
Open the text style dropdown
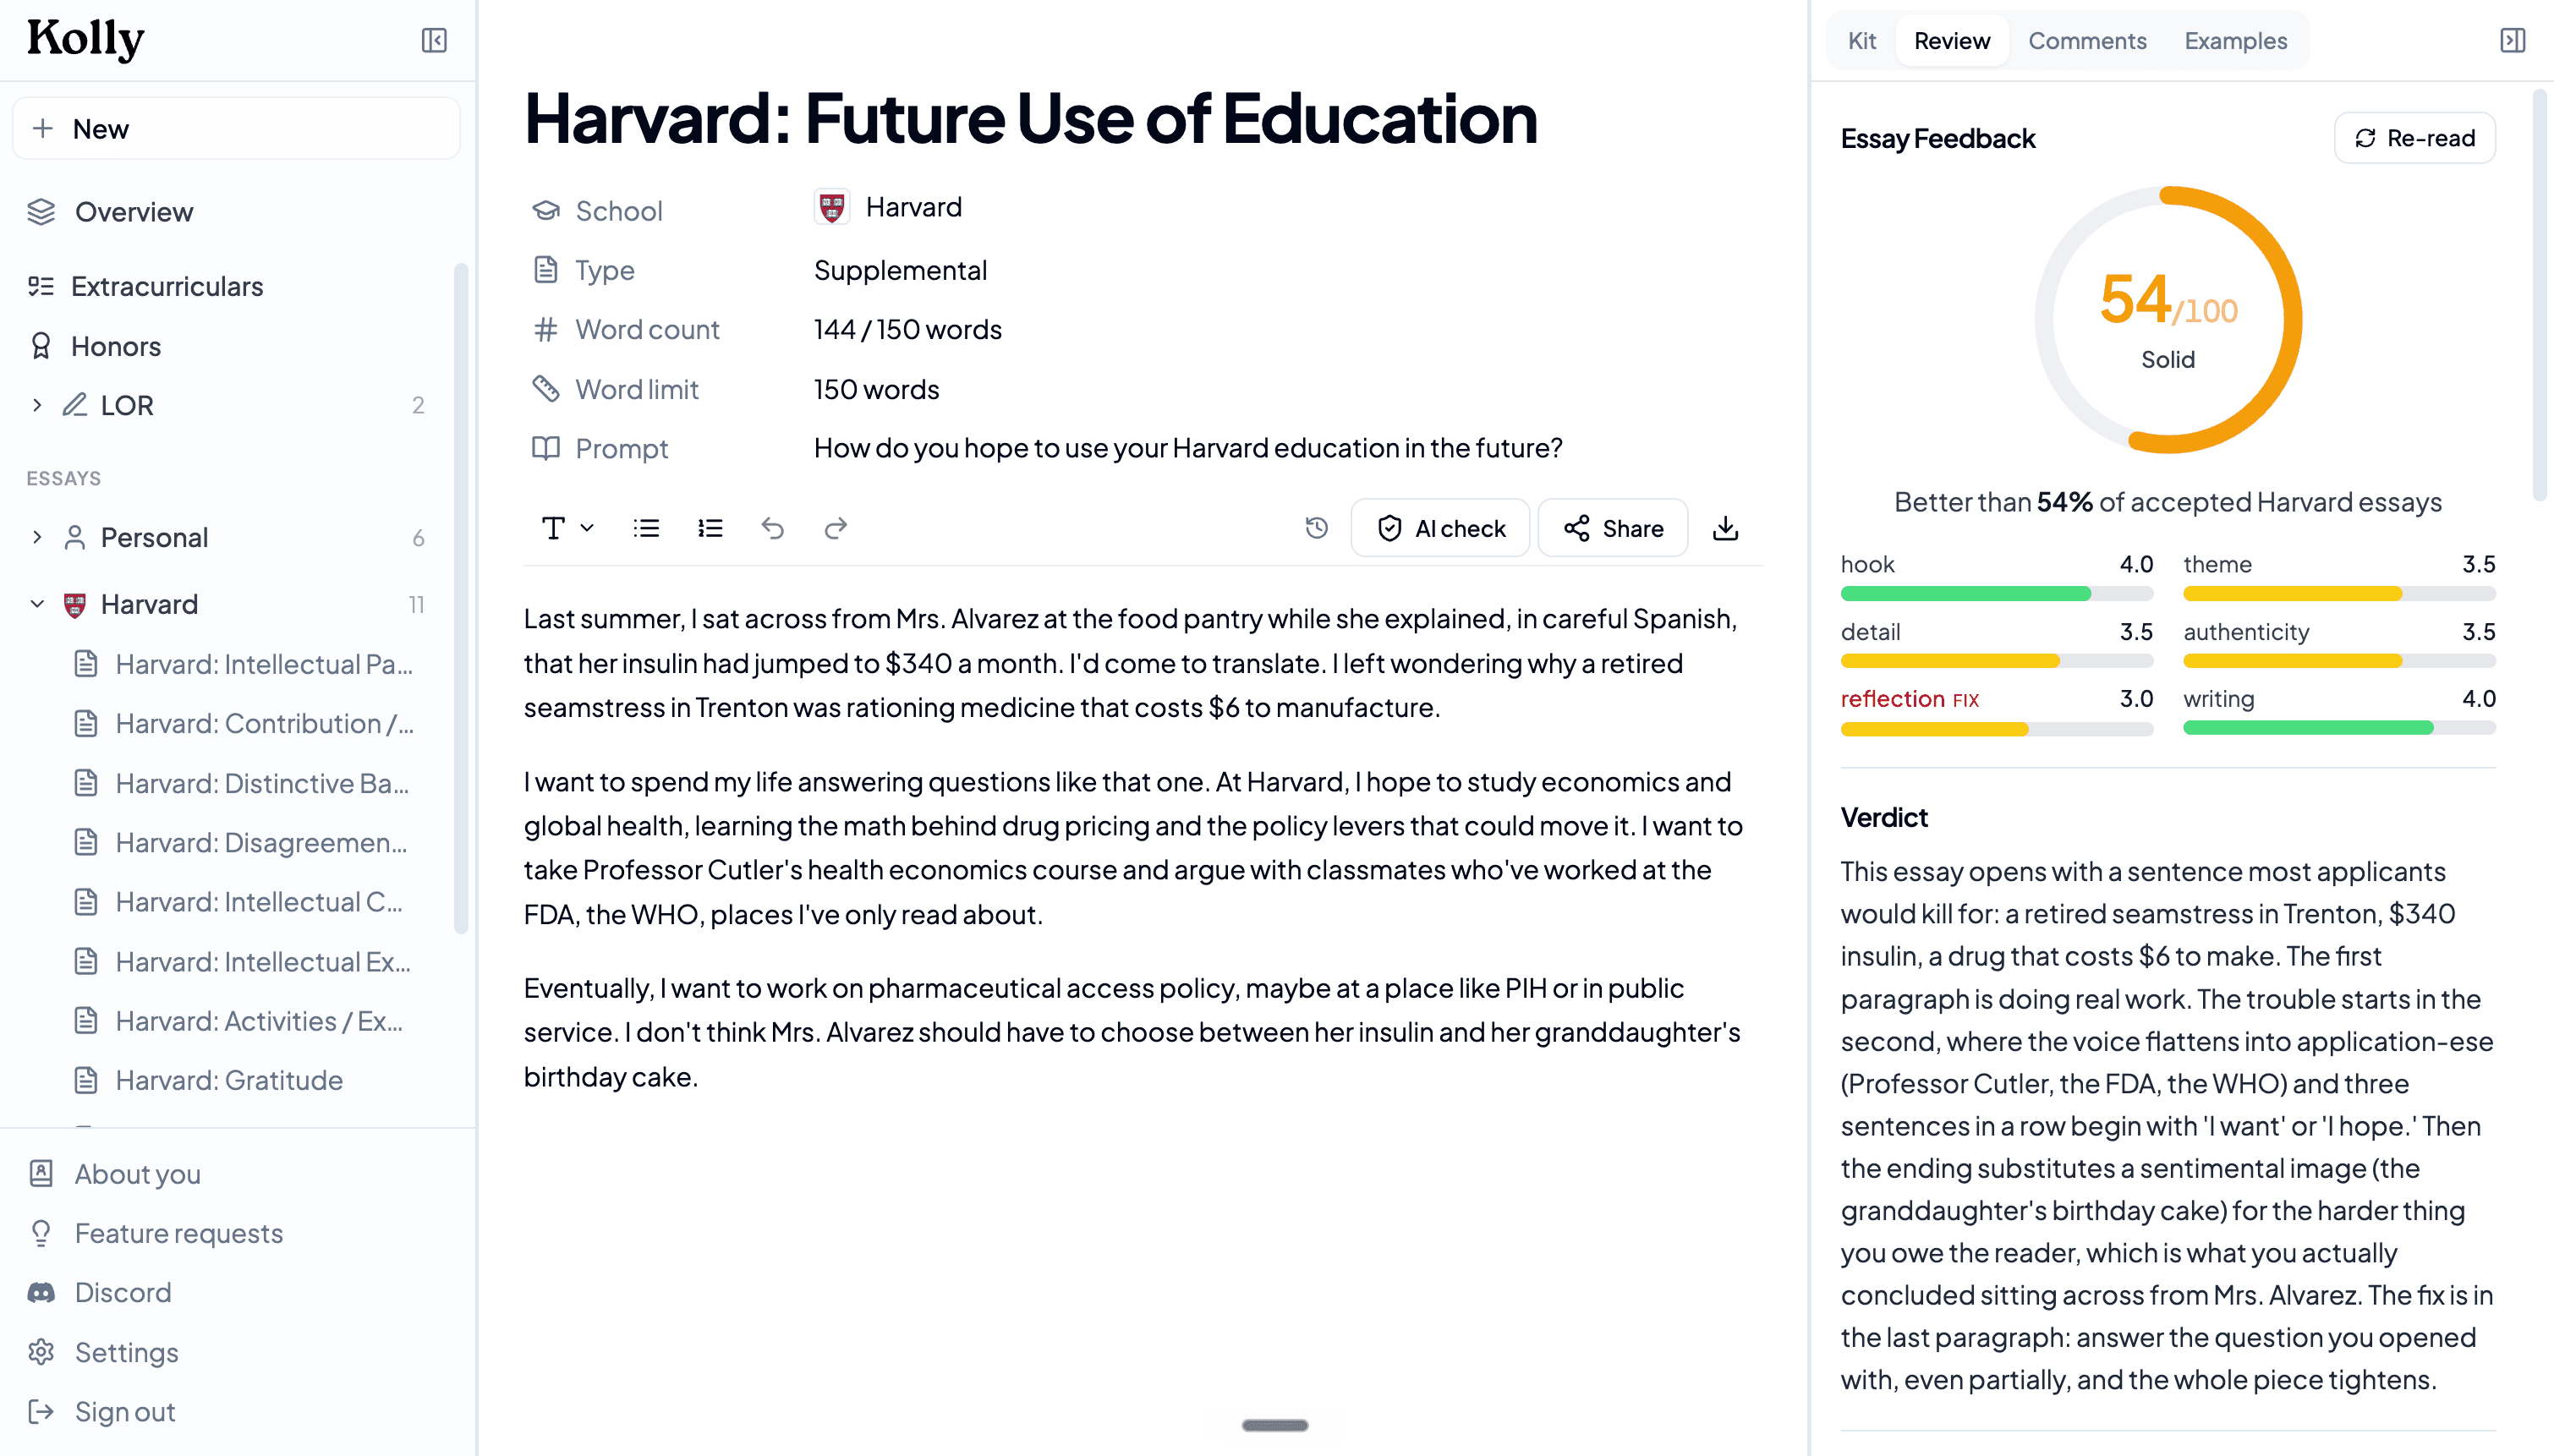(x=567, y=528)
